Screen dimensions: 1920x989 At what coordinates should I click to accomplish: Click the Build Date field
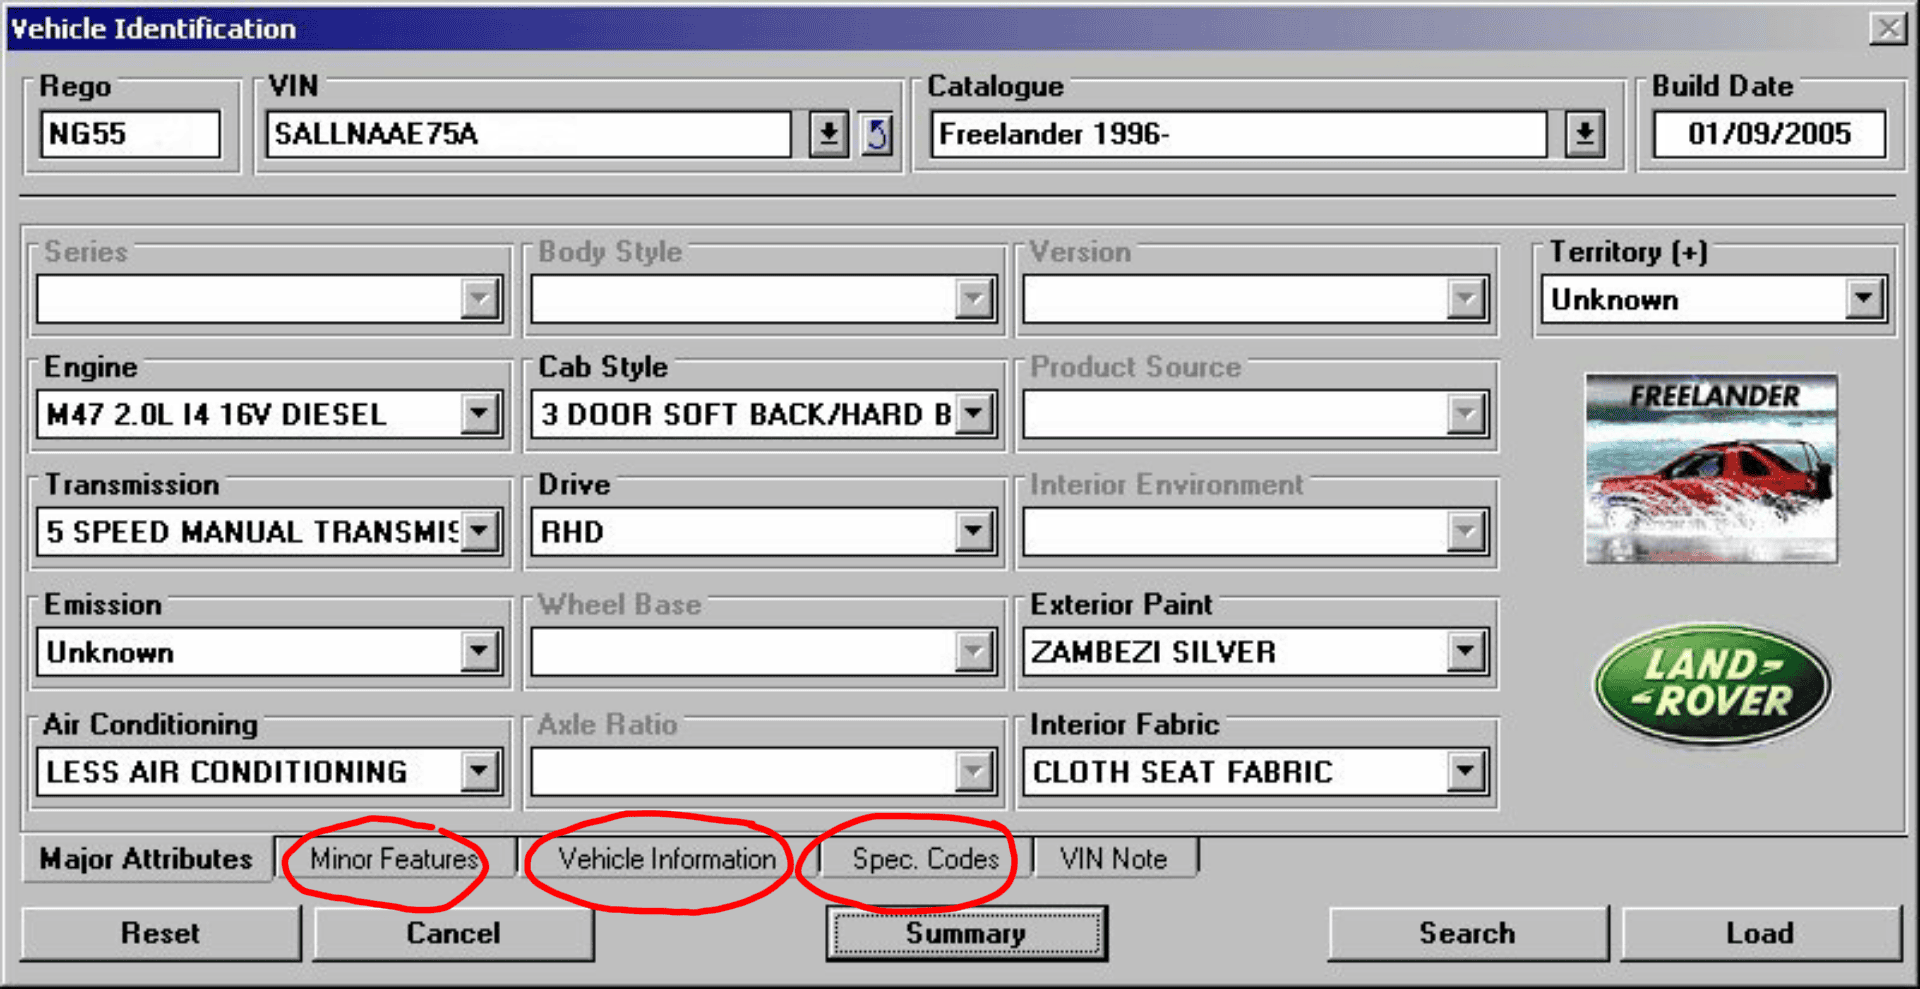[1769, 134]
